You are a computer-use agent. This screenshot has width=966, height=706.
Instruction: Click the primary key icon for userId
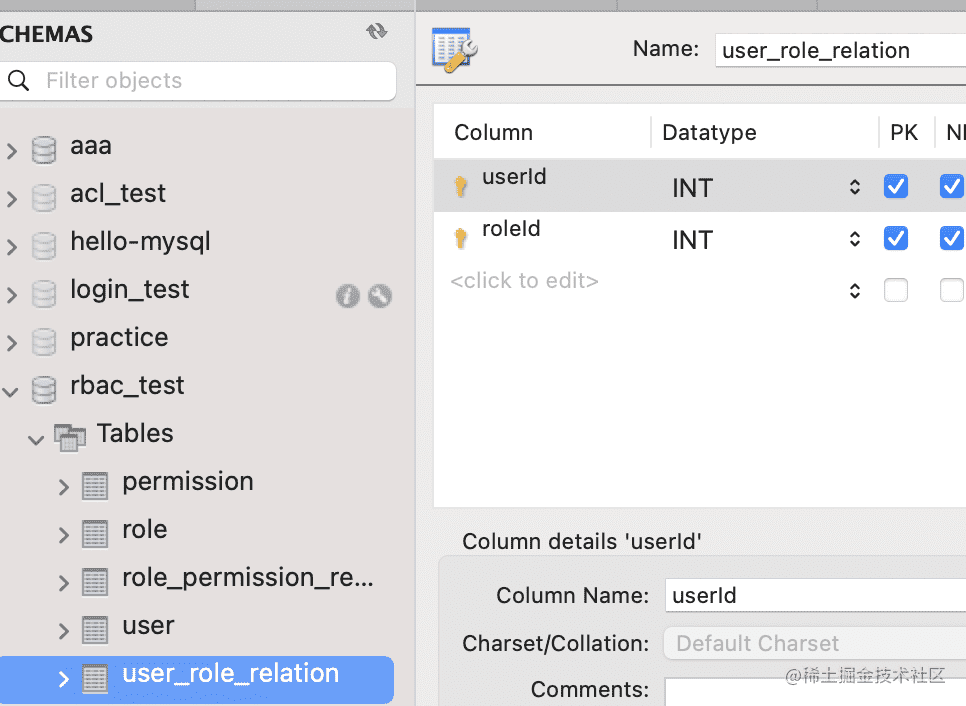click(461, 186)
